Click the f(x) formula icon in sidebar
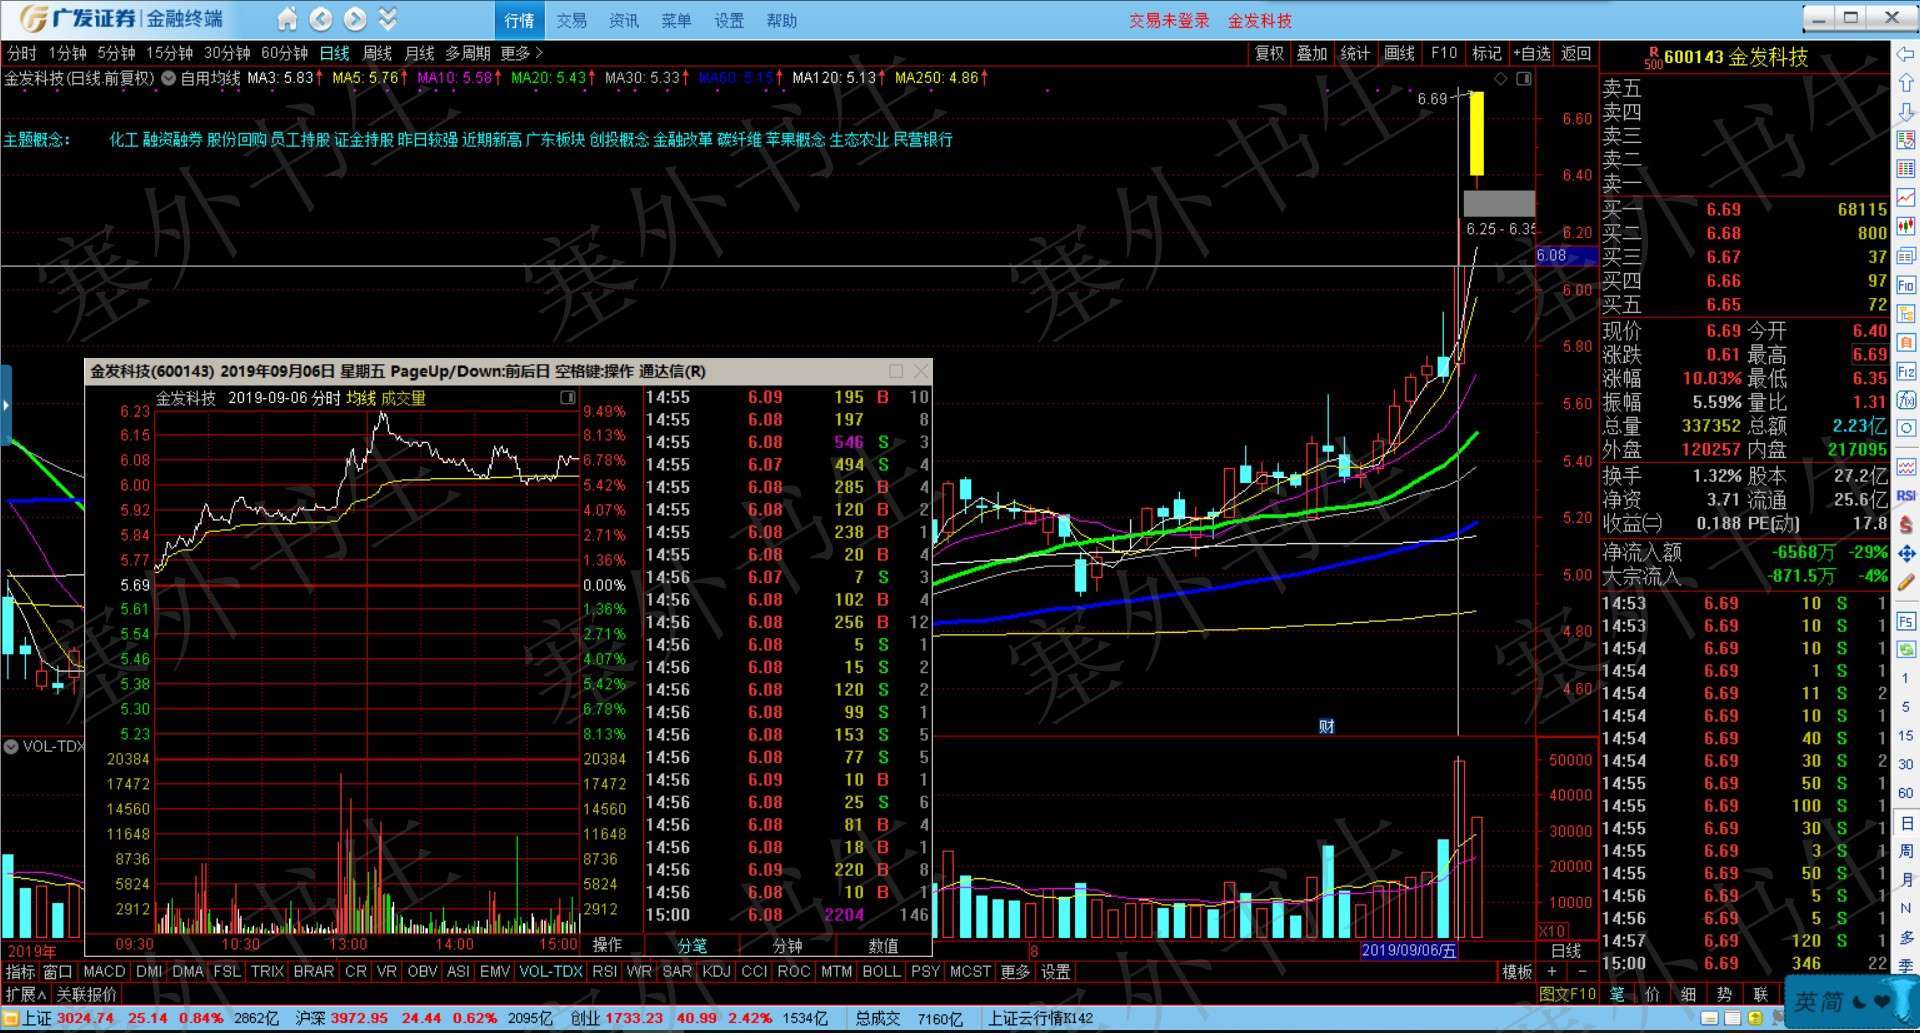Image resolution: width=1920 pixels, height=1033 pixels. (1906, 400)
